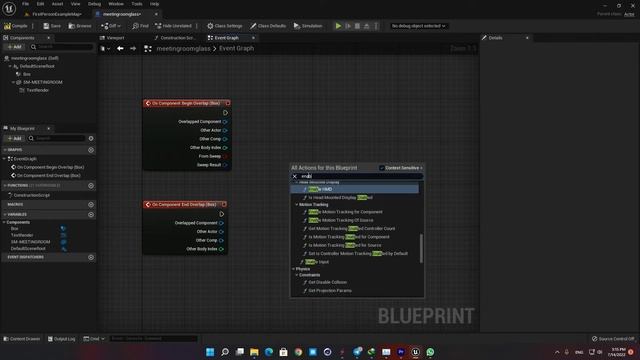Open the play options three-dot menu
640x360 pixels.
376,26
